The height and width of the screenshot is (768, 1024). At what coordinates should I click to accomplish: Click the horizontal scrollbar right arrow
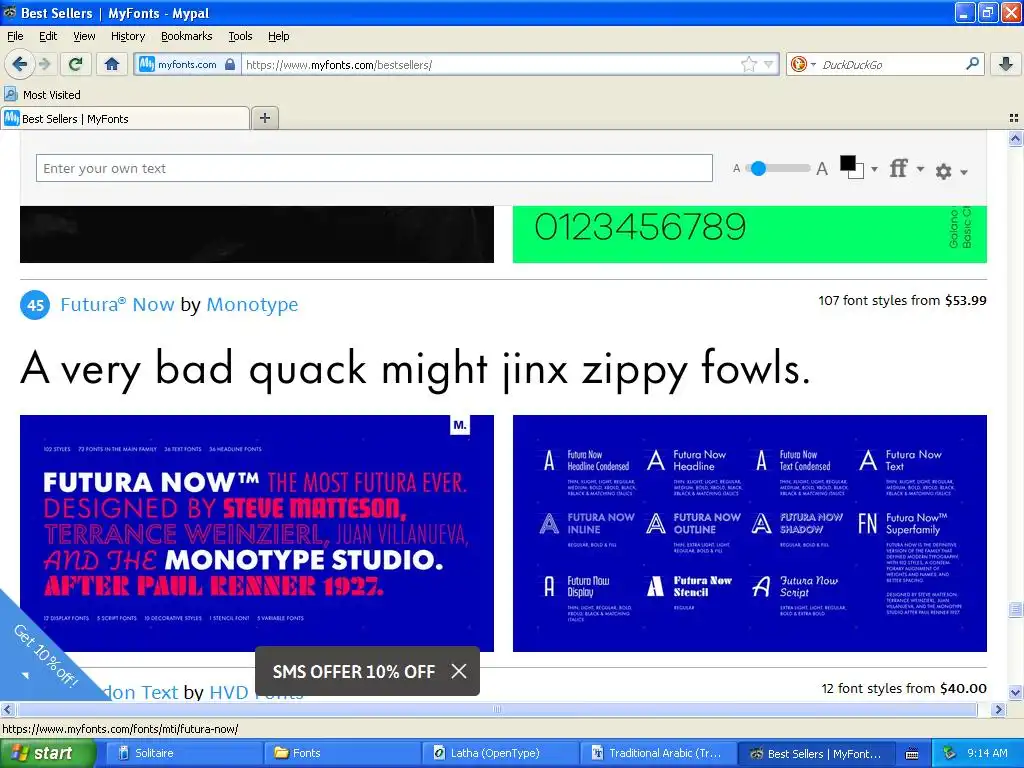998,709
